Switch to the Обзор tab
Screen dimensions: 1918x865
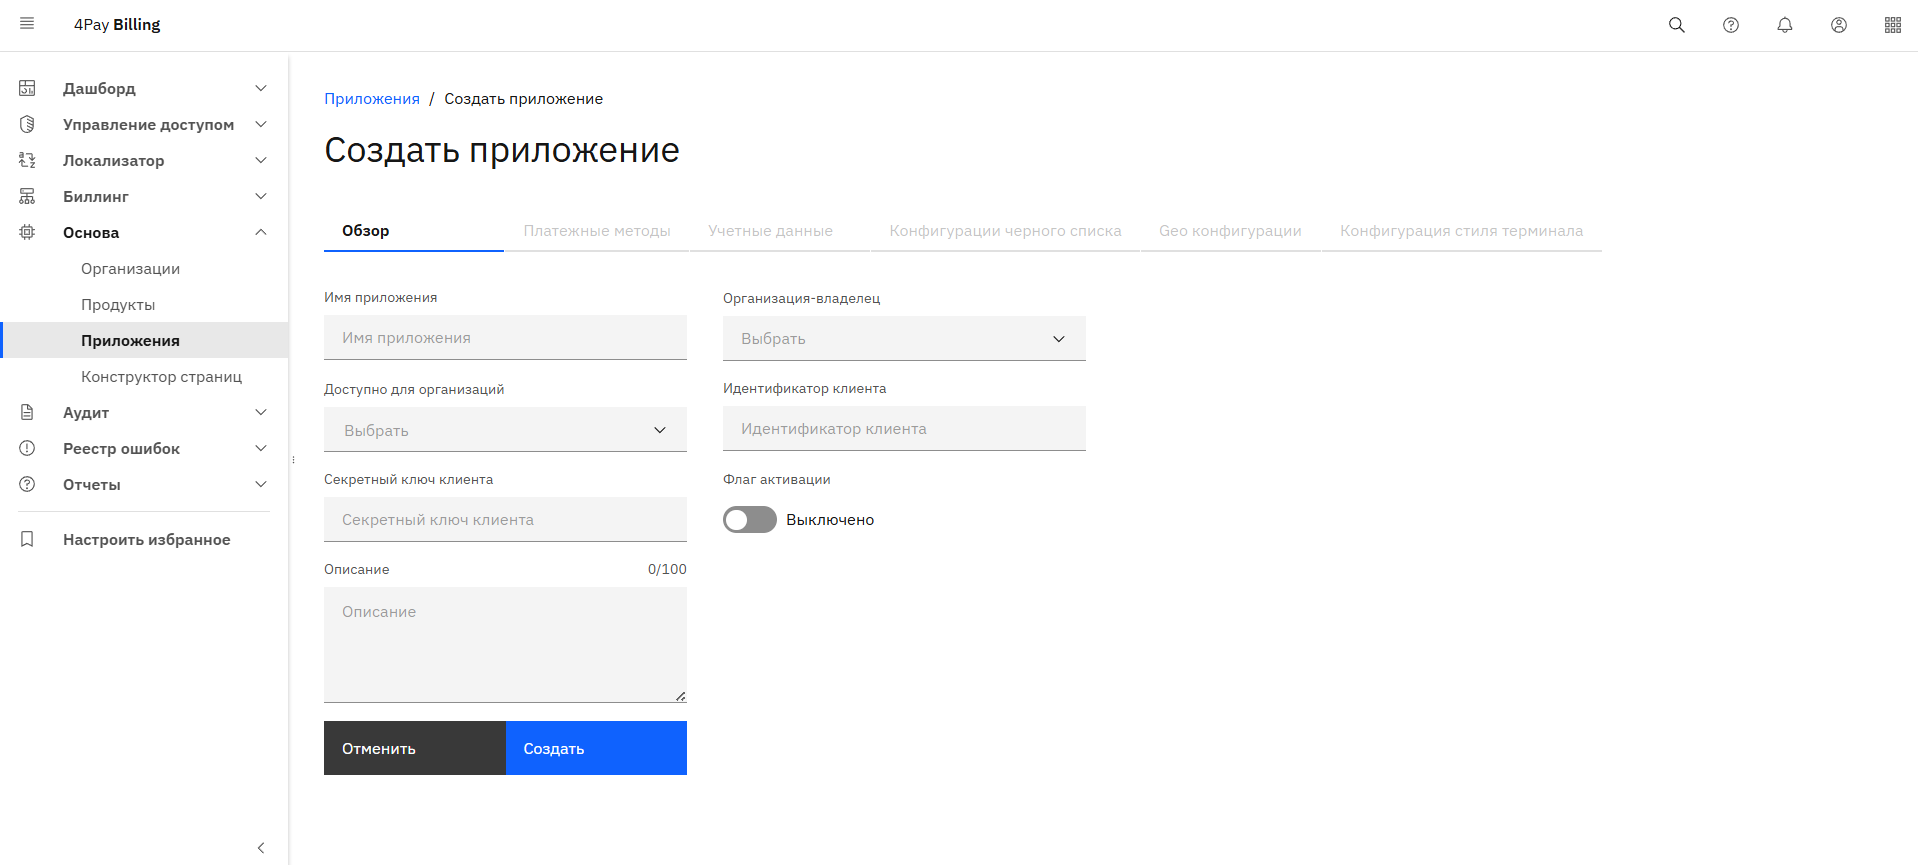pyautogui.click(x=366, y=231)
